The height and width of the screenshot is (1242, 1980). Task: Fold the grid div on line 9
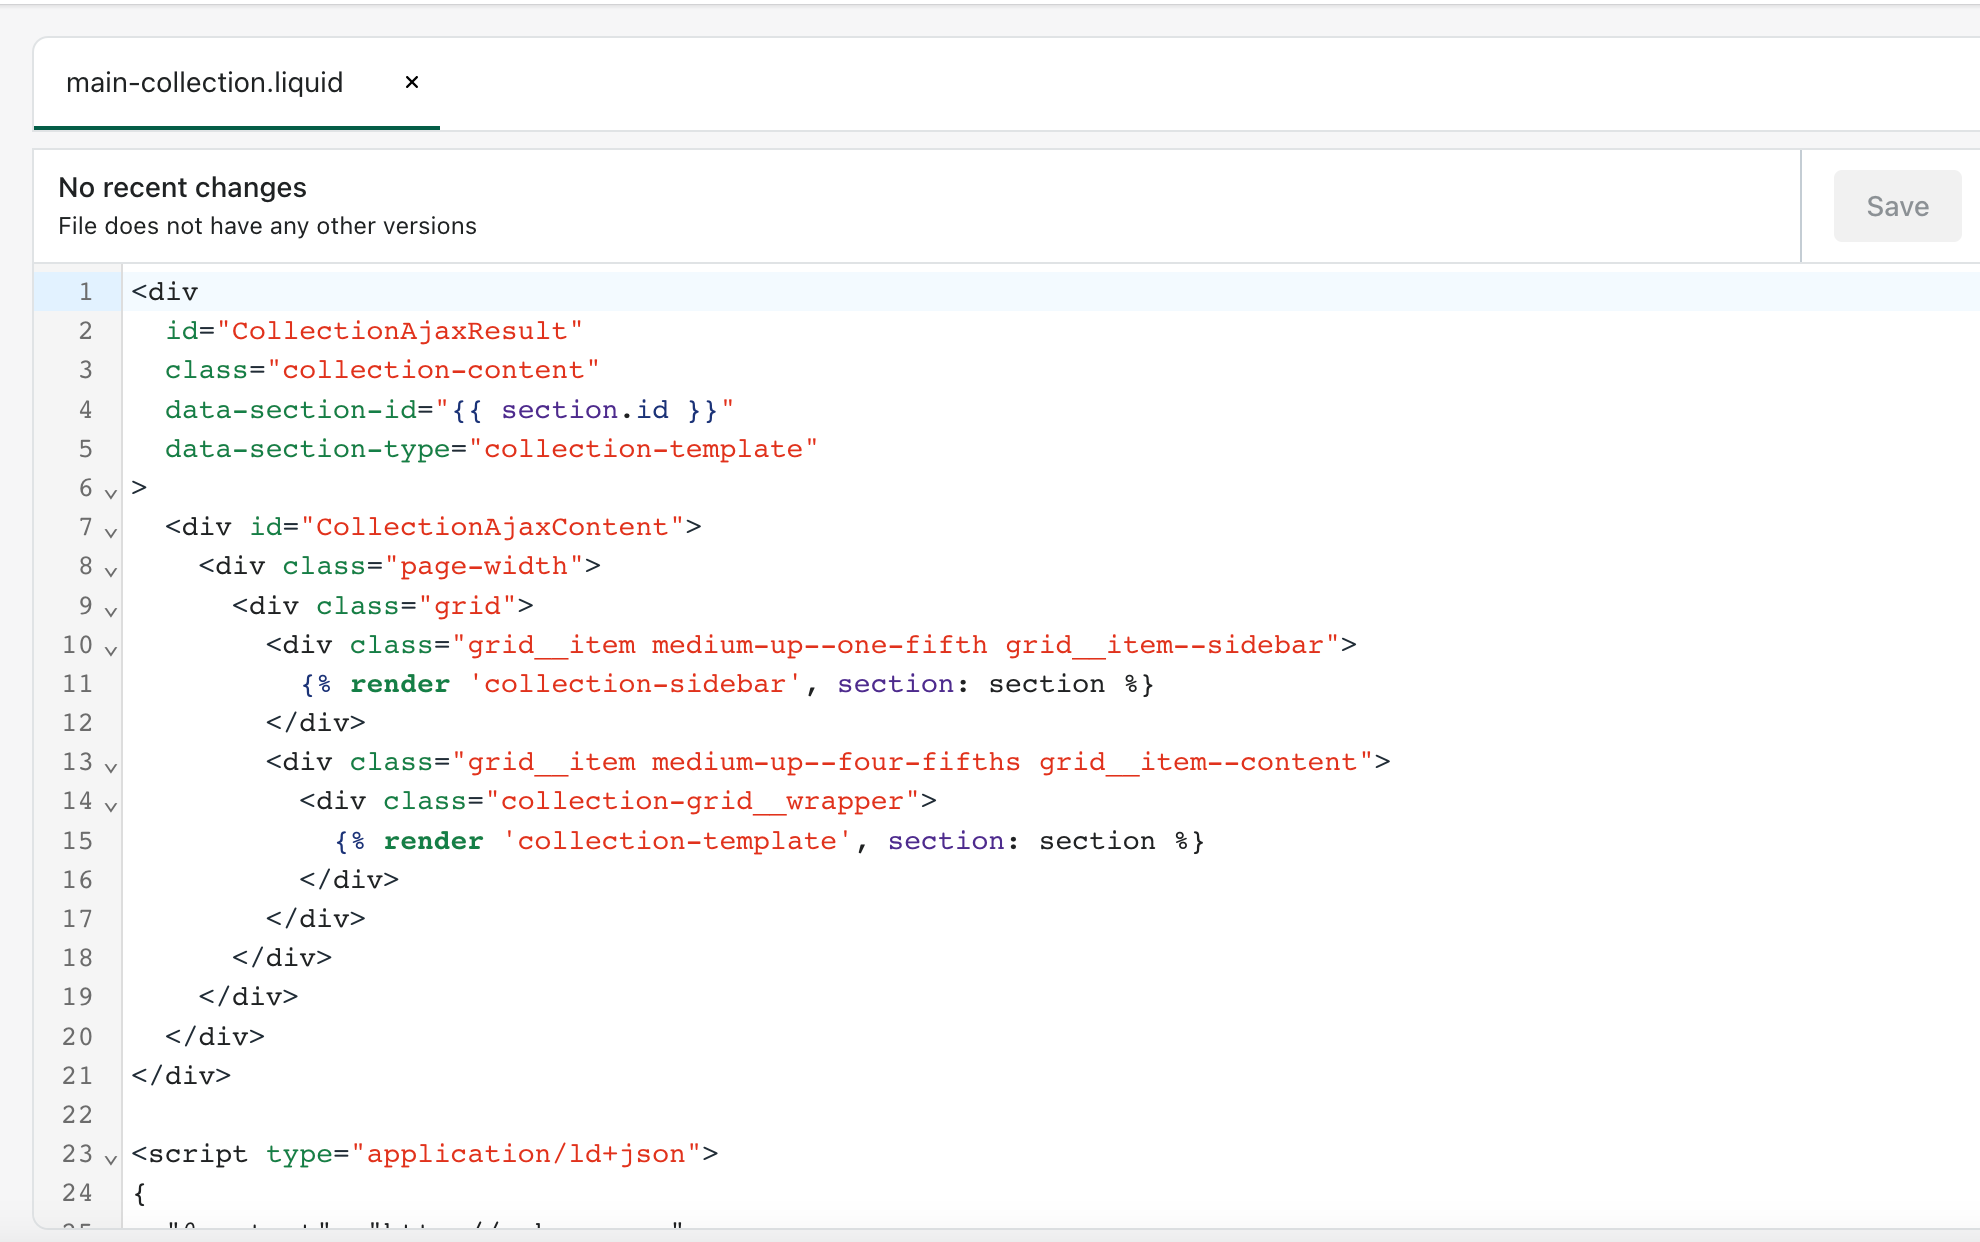click(x=111, y=610)
